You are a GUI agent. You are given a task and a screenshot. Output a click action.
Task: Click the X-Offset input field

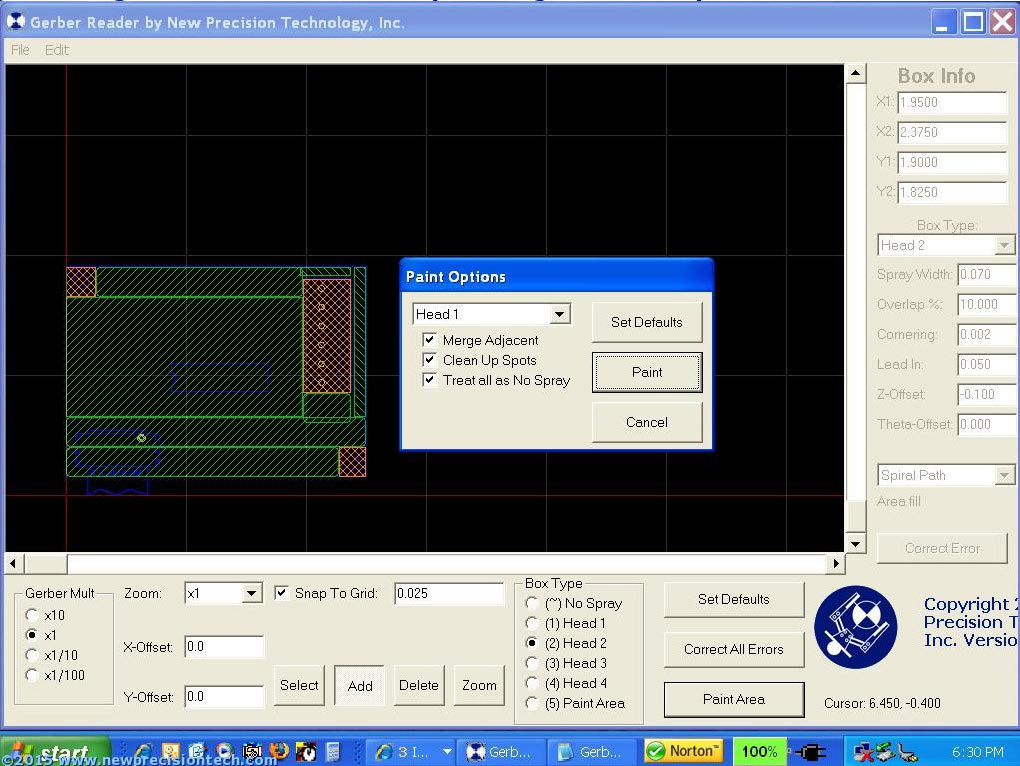coord(224,646)
